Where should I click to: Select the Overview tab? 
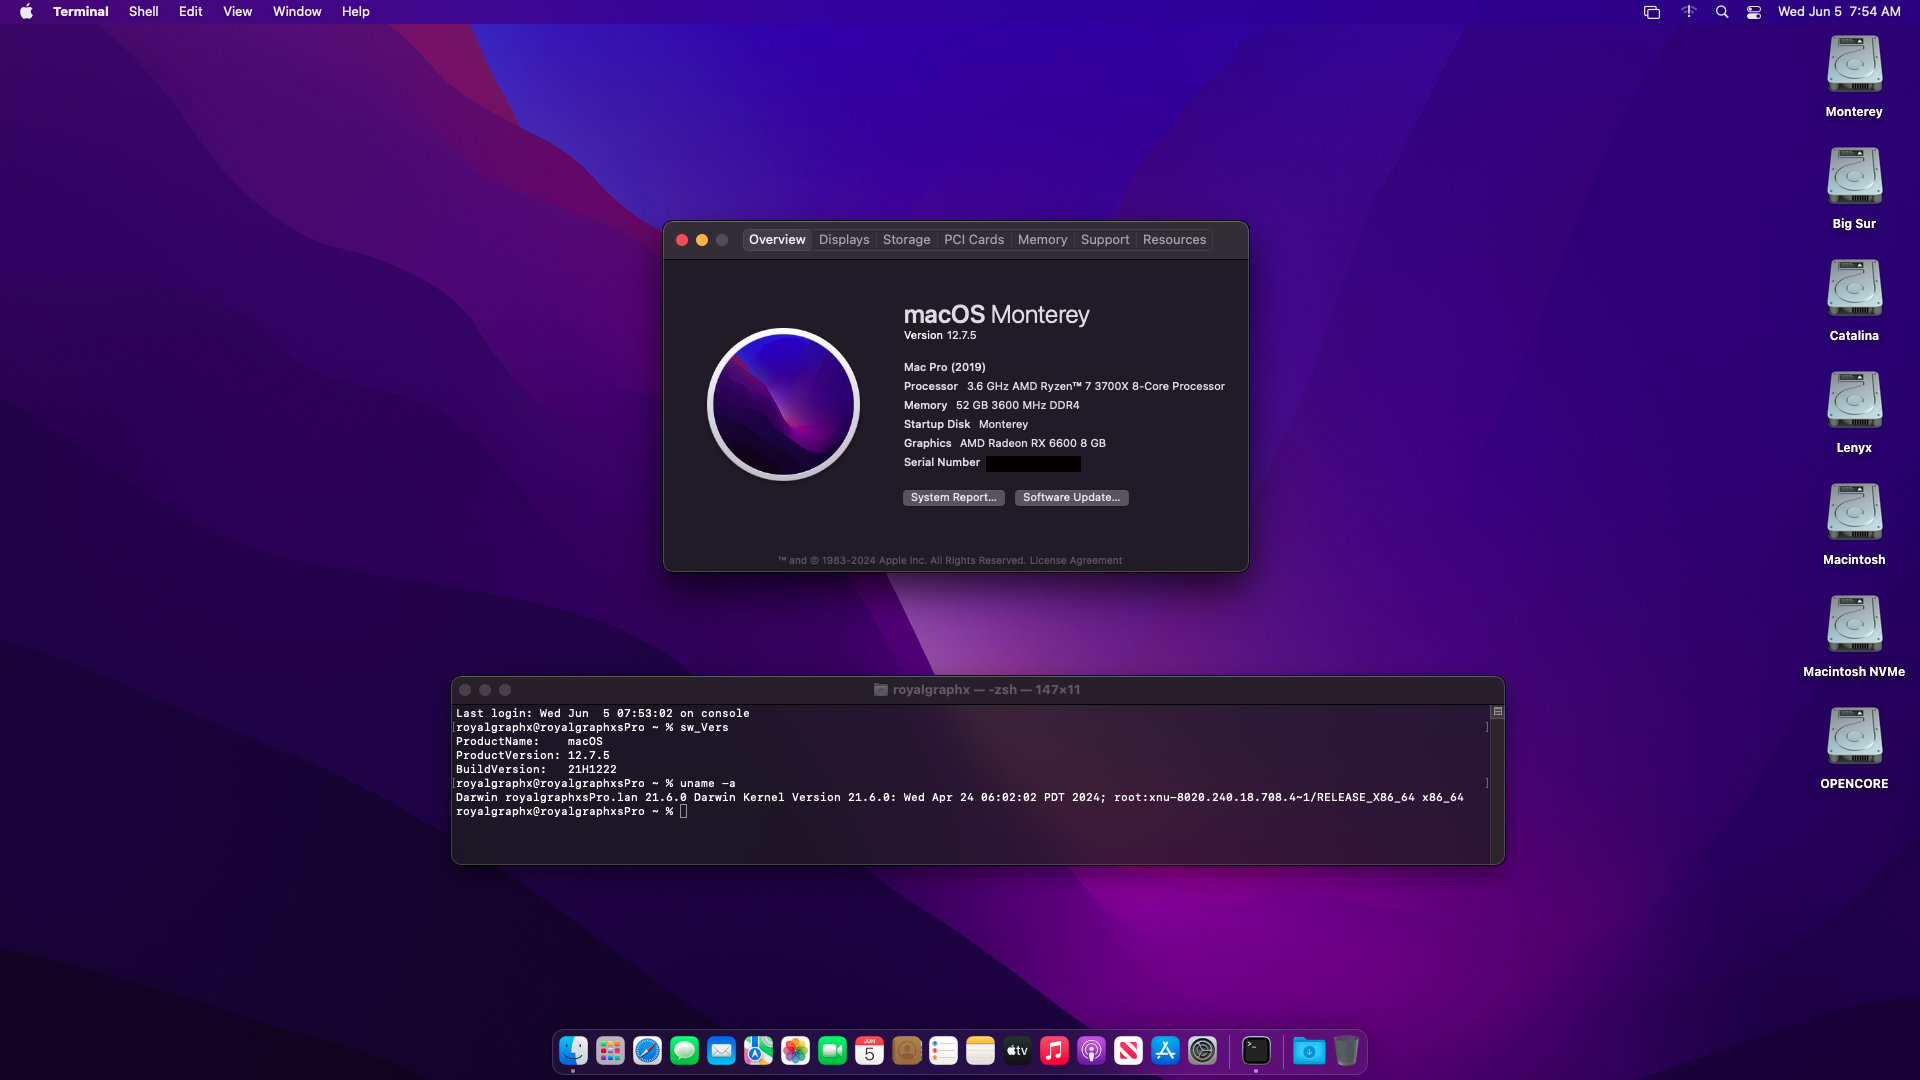(777, 240)
